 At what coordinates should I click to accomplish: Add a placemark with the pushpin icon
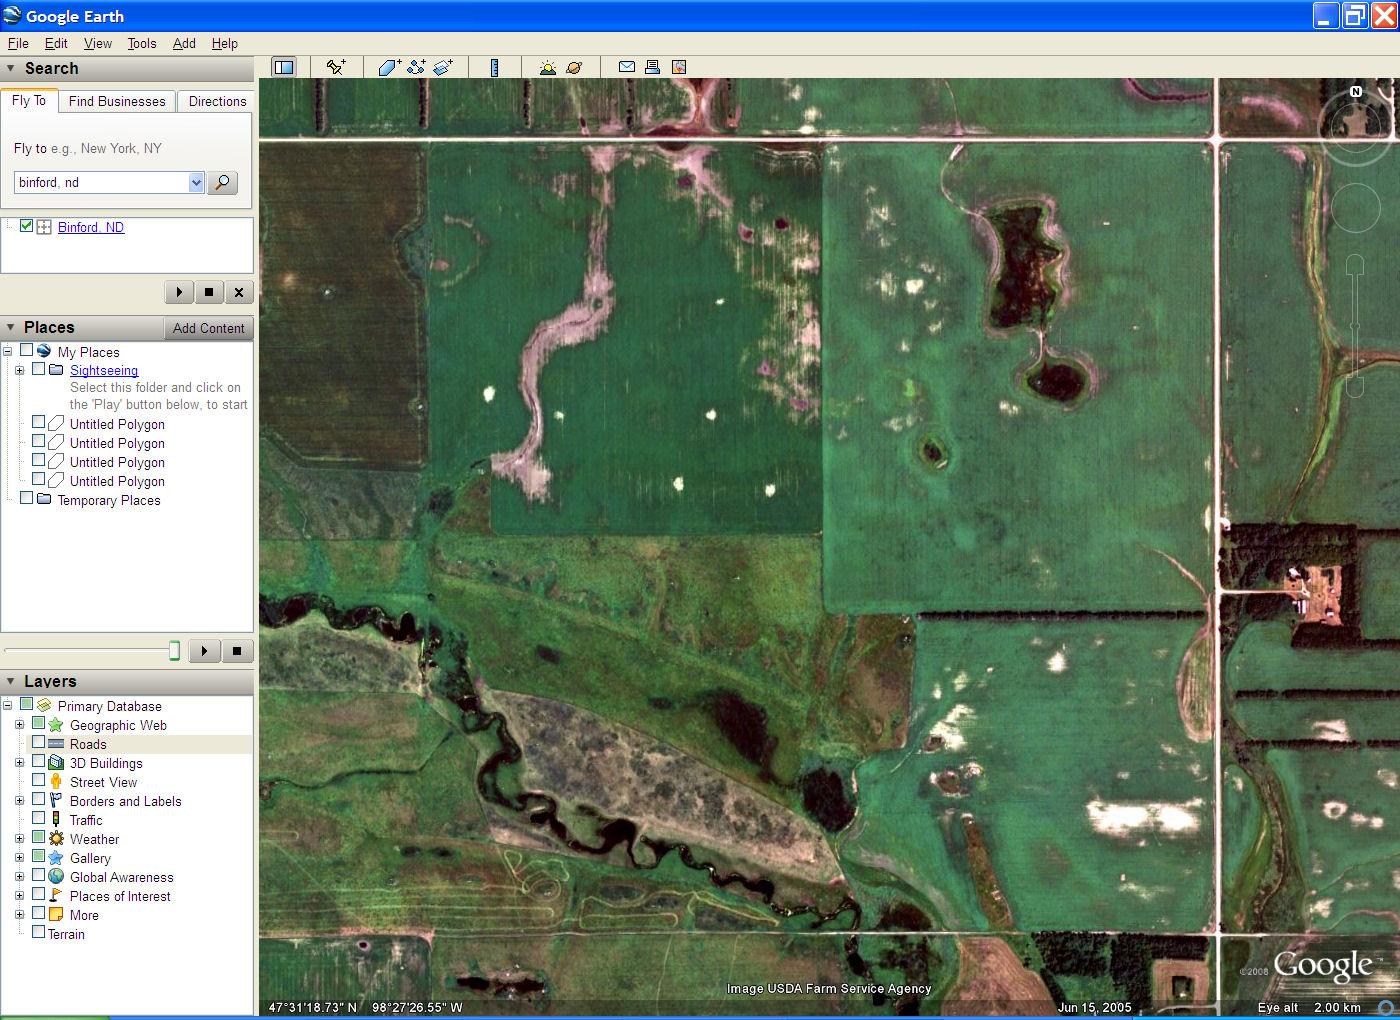pyautogui.click(x=336, y=67)
